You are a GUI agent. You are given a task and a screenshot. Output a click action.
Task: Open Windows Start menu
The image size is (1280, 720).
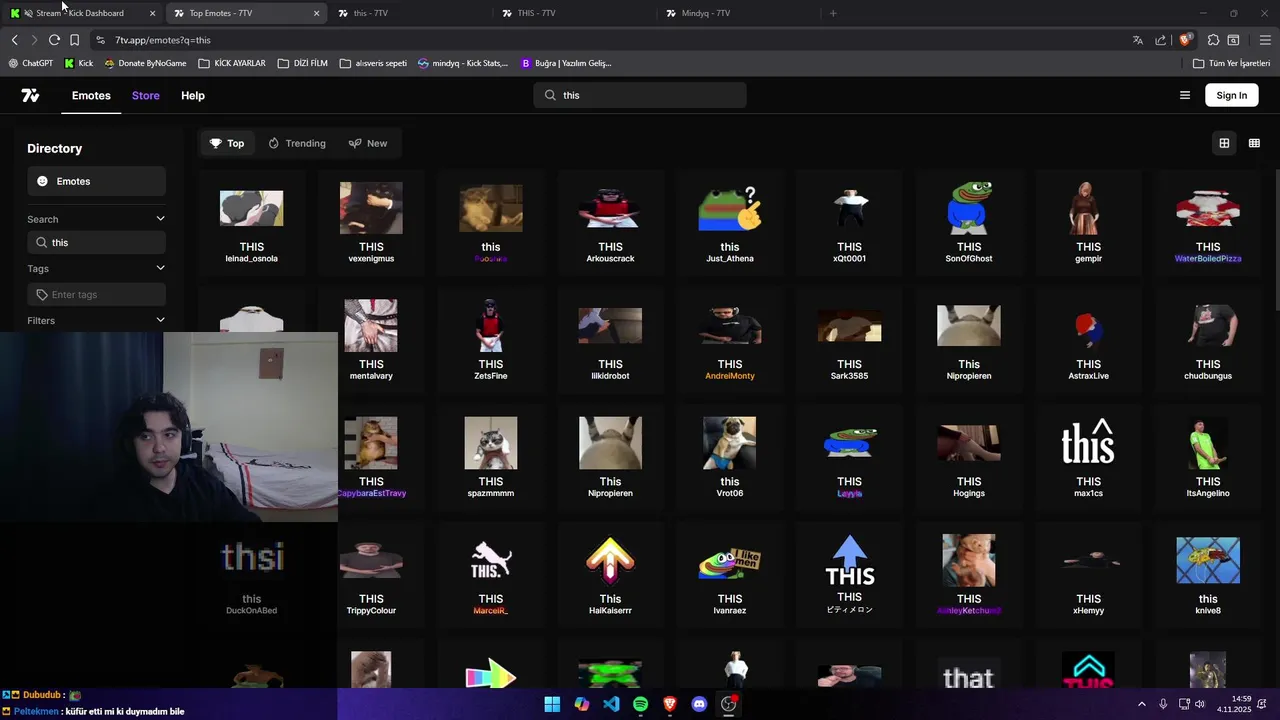552,704
